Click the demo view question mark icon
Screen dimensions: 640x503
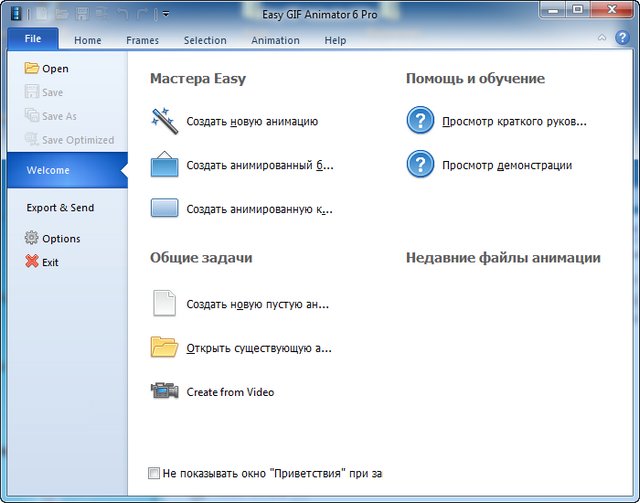(x=420, y=165)
